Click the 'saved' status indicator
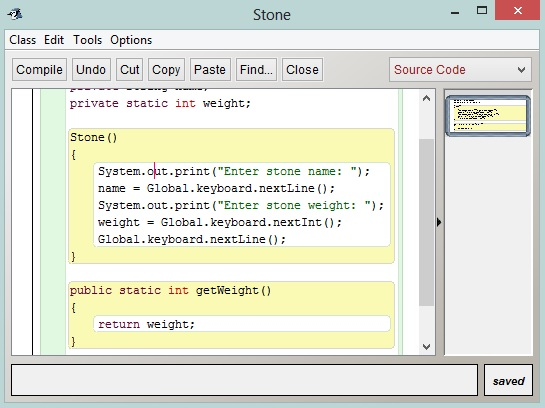The image size is (545, 408). coord(509,381)
